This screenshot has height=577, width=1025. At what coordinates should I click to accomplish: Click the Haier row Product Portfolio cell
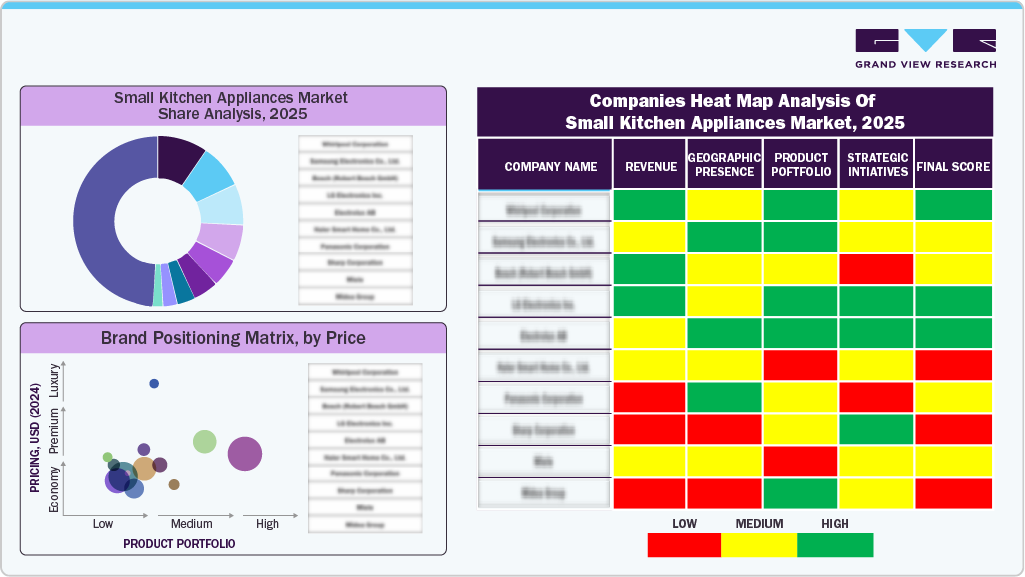tap(800, 365)
